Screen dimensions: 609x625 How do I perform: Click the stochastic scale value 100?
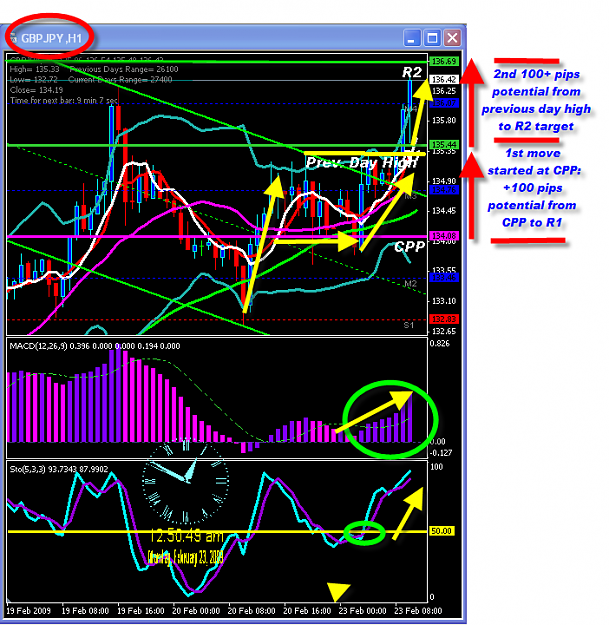point(437,467)
